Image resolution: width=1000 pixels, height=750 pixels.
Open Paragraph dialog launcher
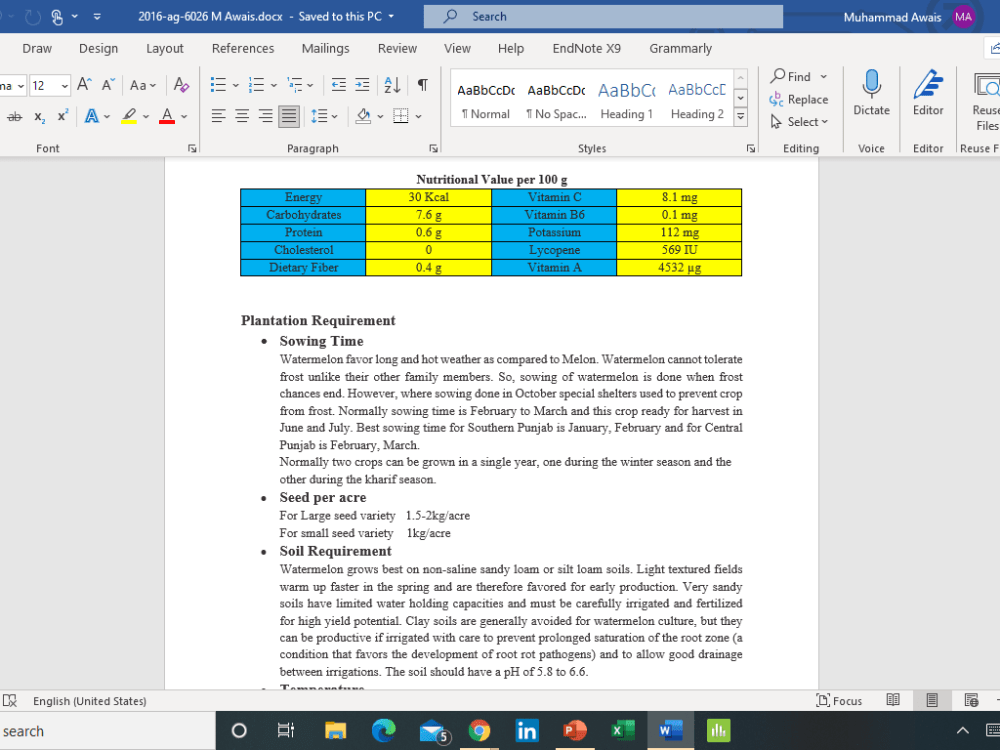click(434, 148)
